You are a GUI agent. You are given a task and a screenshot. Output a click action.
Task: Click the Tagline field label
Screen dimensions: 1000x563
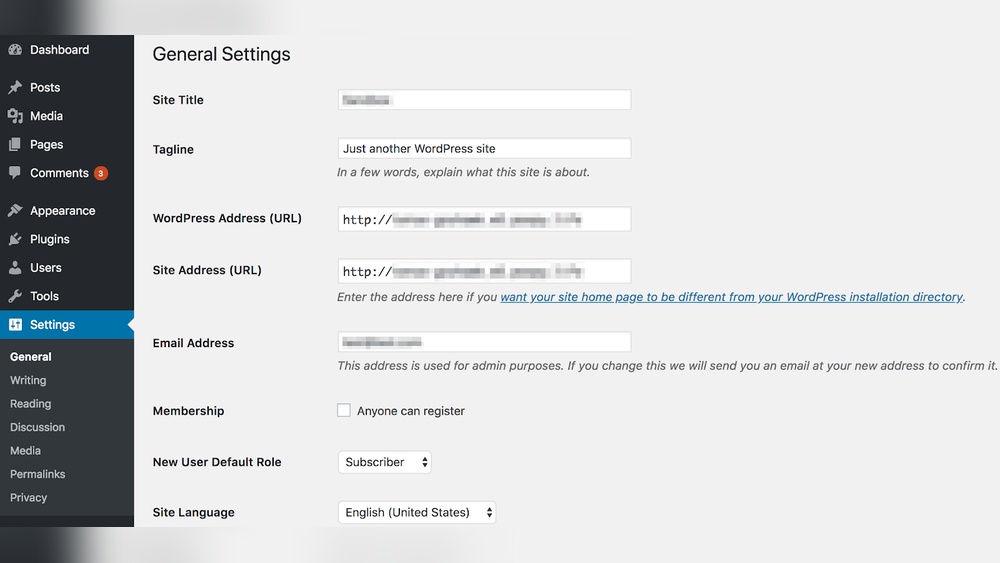coord(173,149)
